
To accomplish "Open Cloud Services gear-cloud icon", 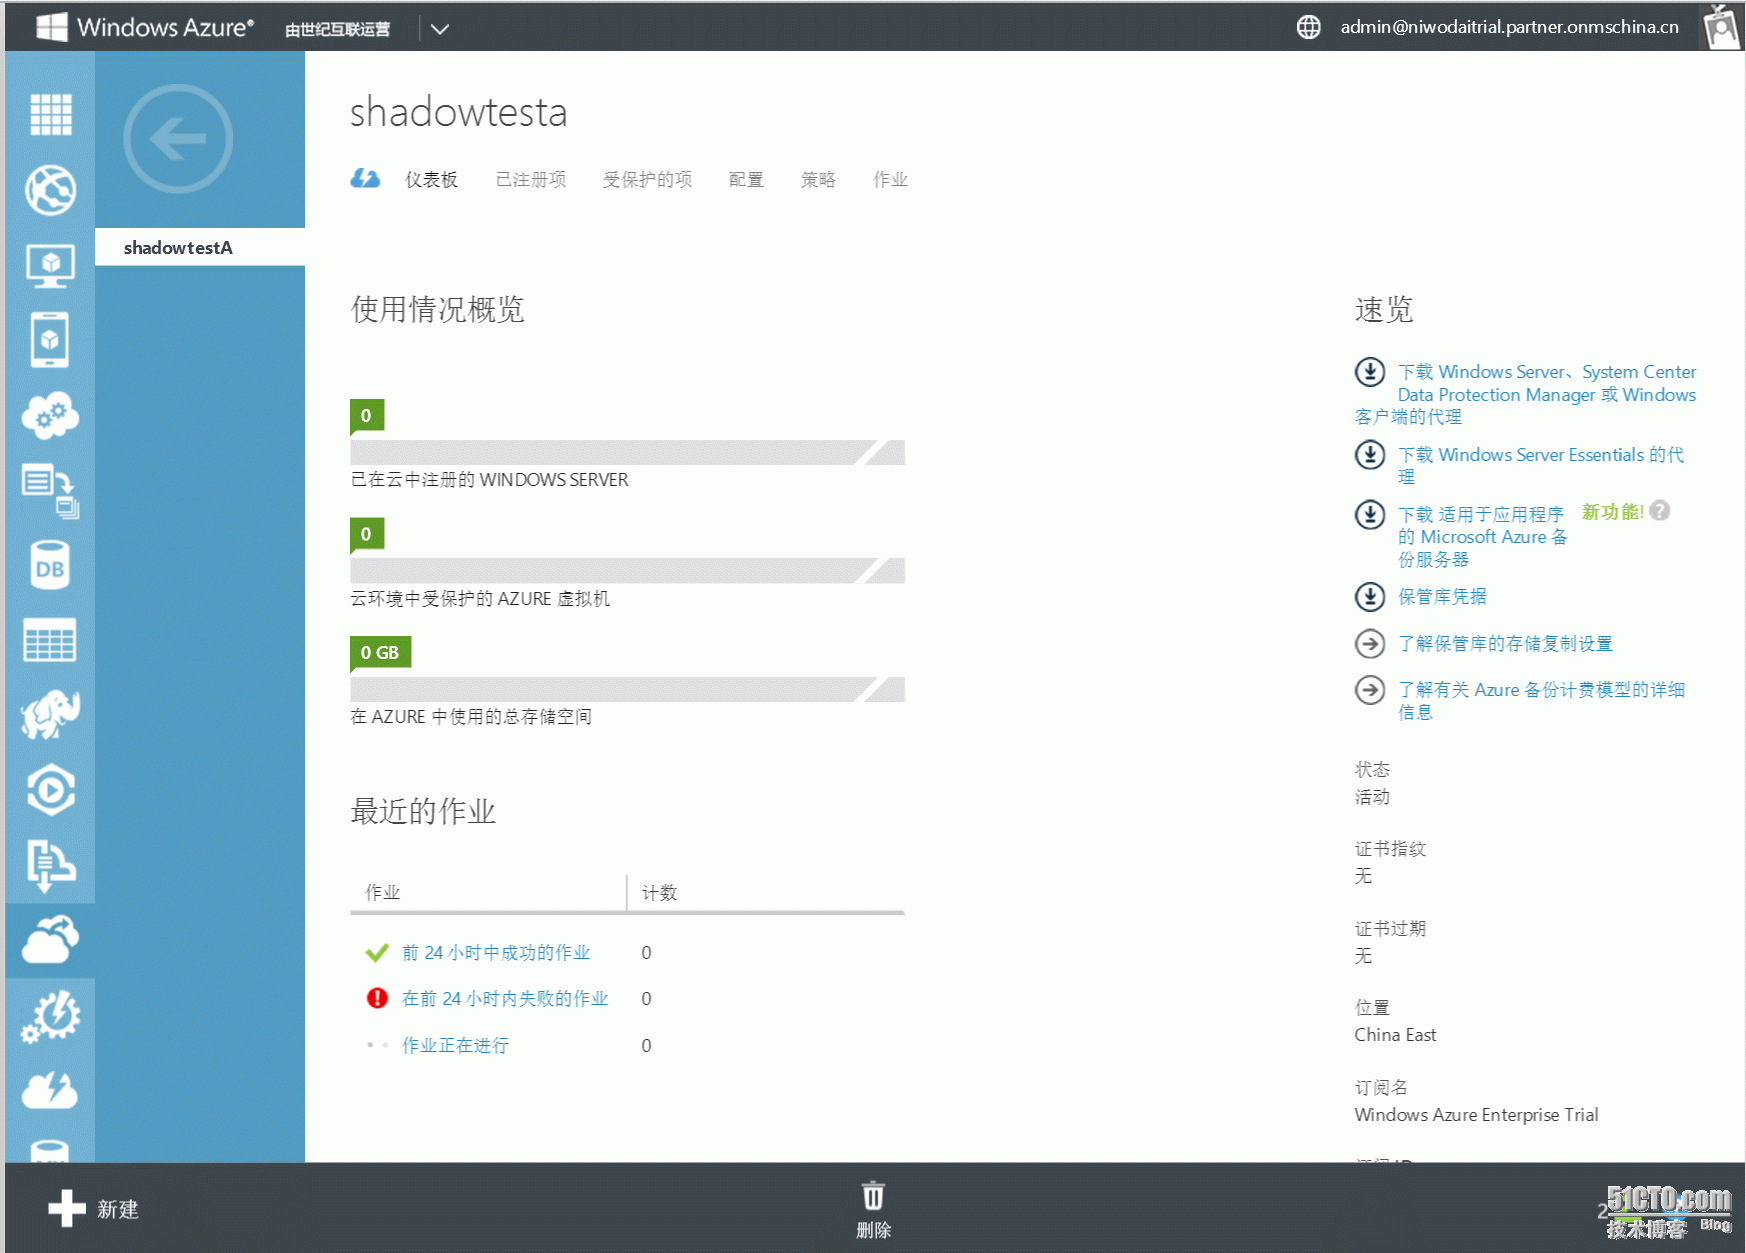I will (x=50, y=415).
